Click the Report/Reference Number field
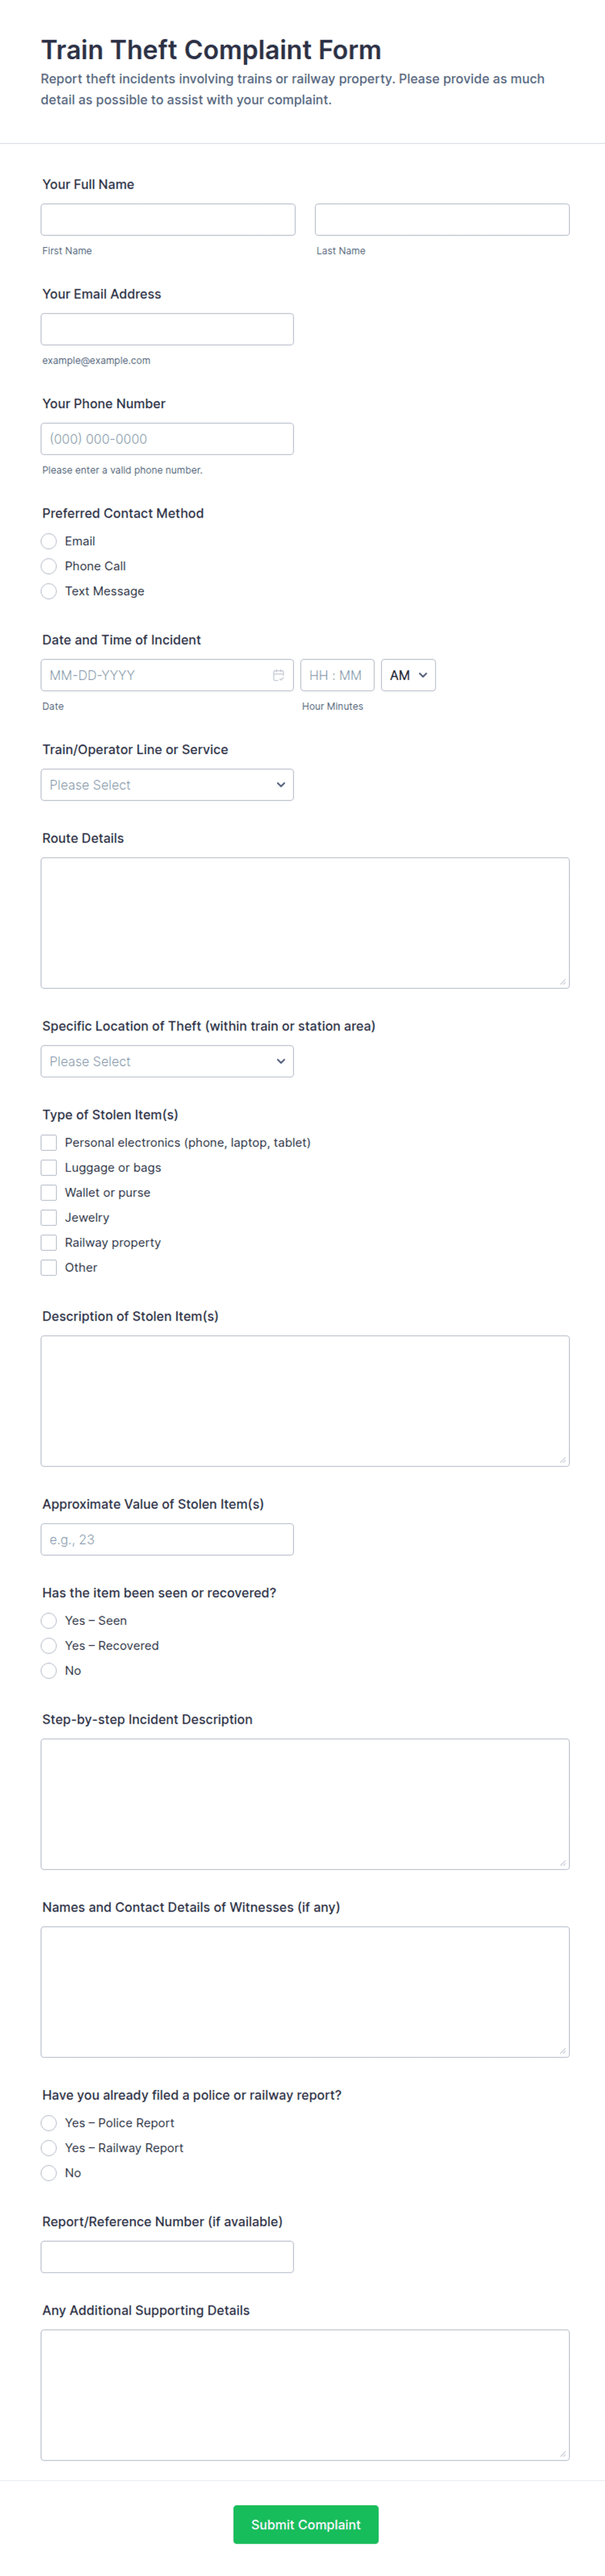The image size is (605, 2576). tap(167, 2256)
